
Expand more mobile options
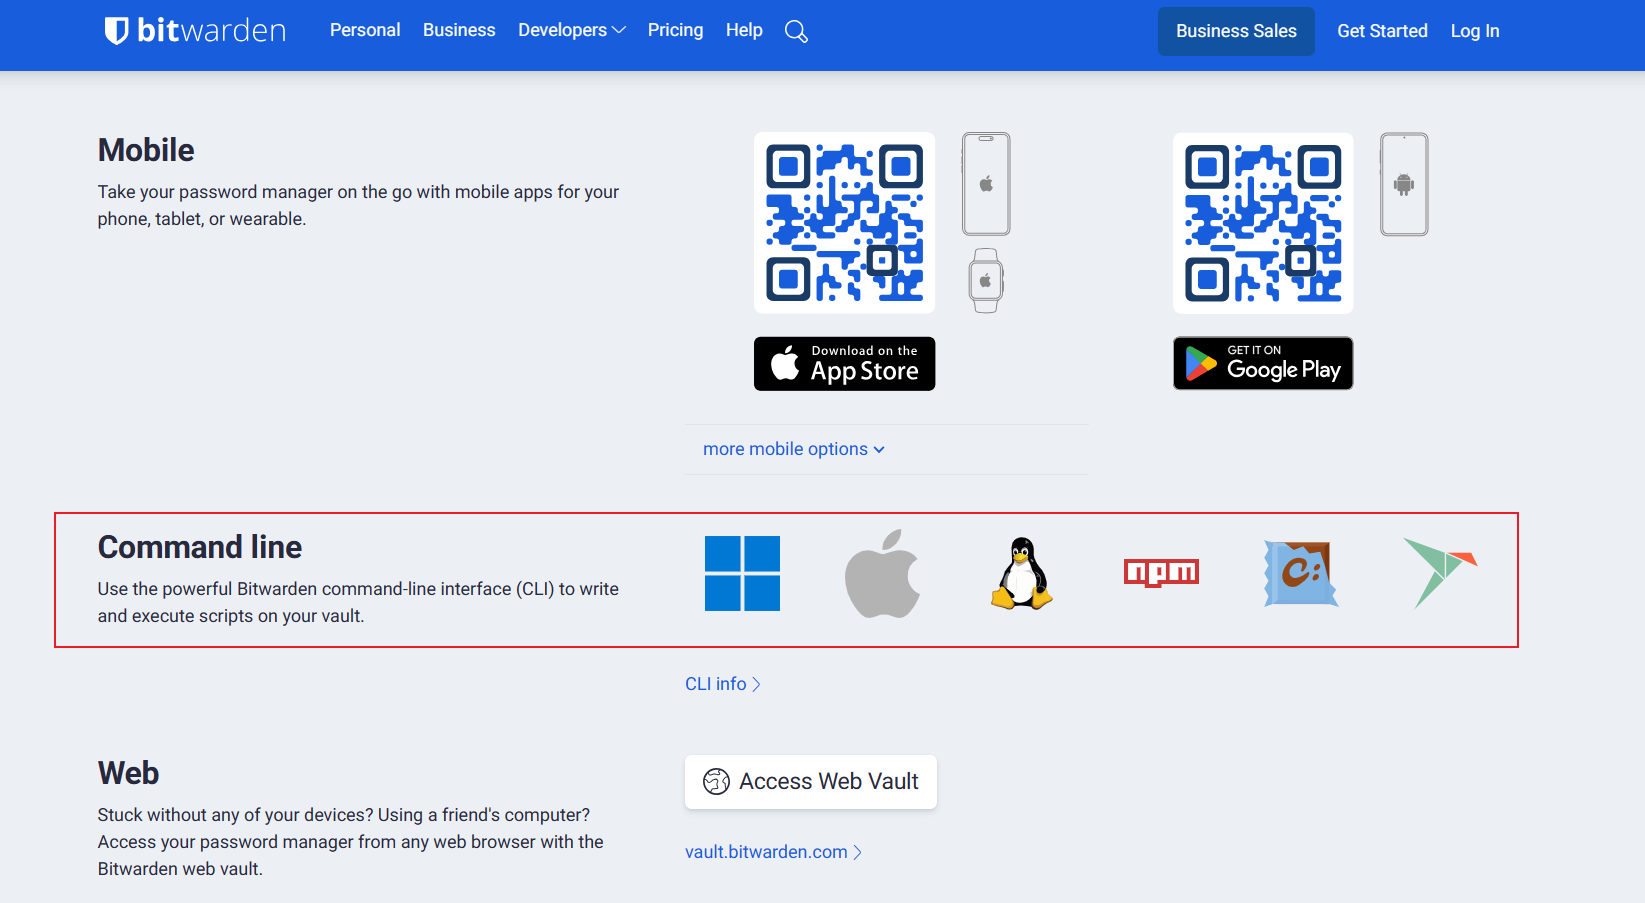794,449
